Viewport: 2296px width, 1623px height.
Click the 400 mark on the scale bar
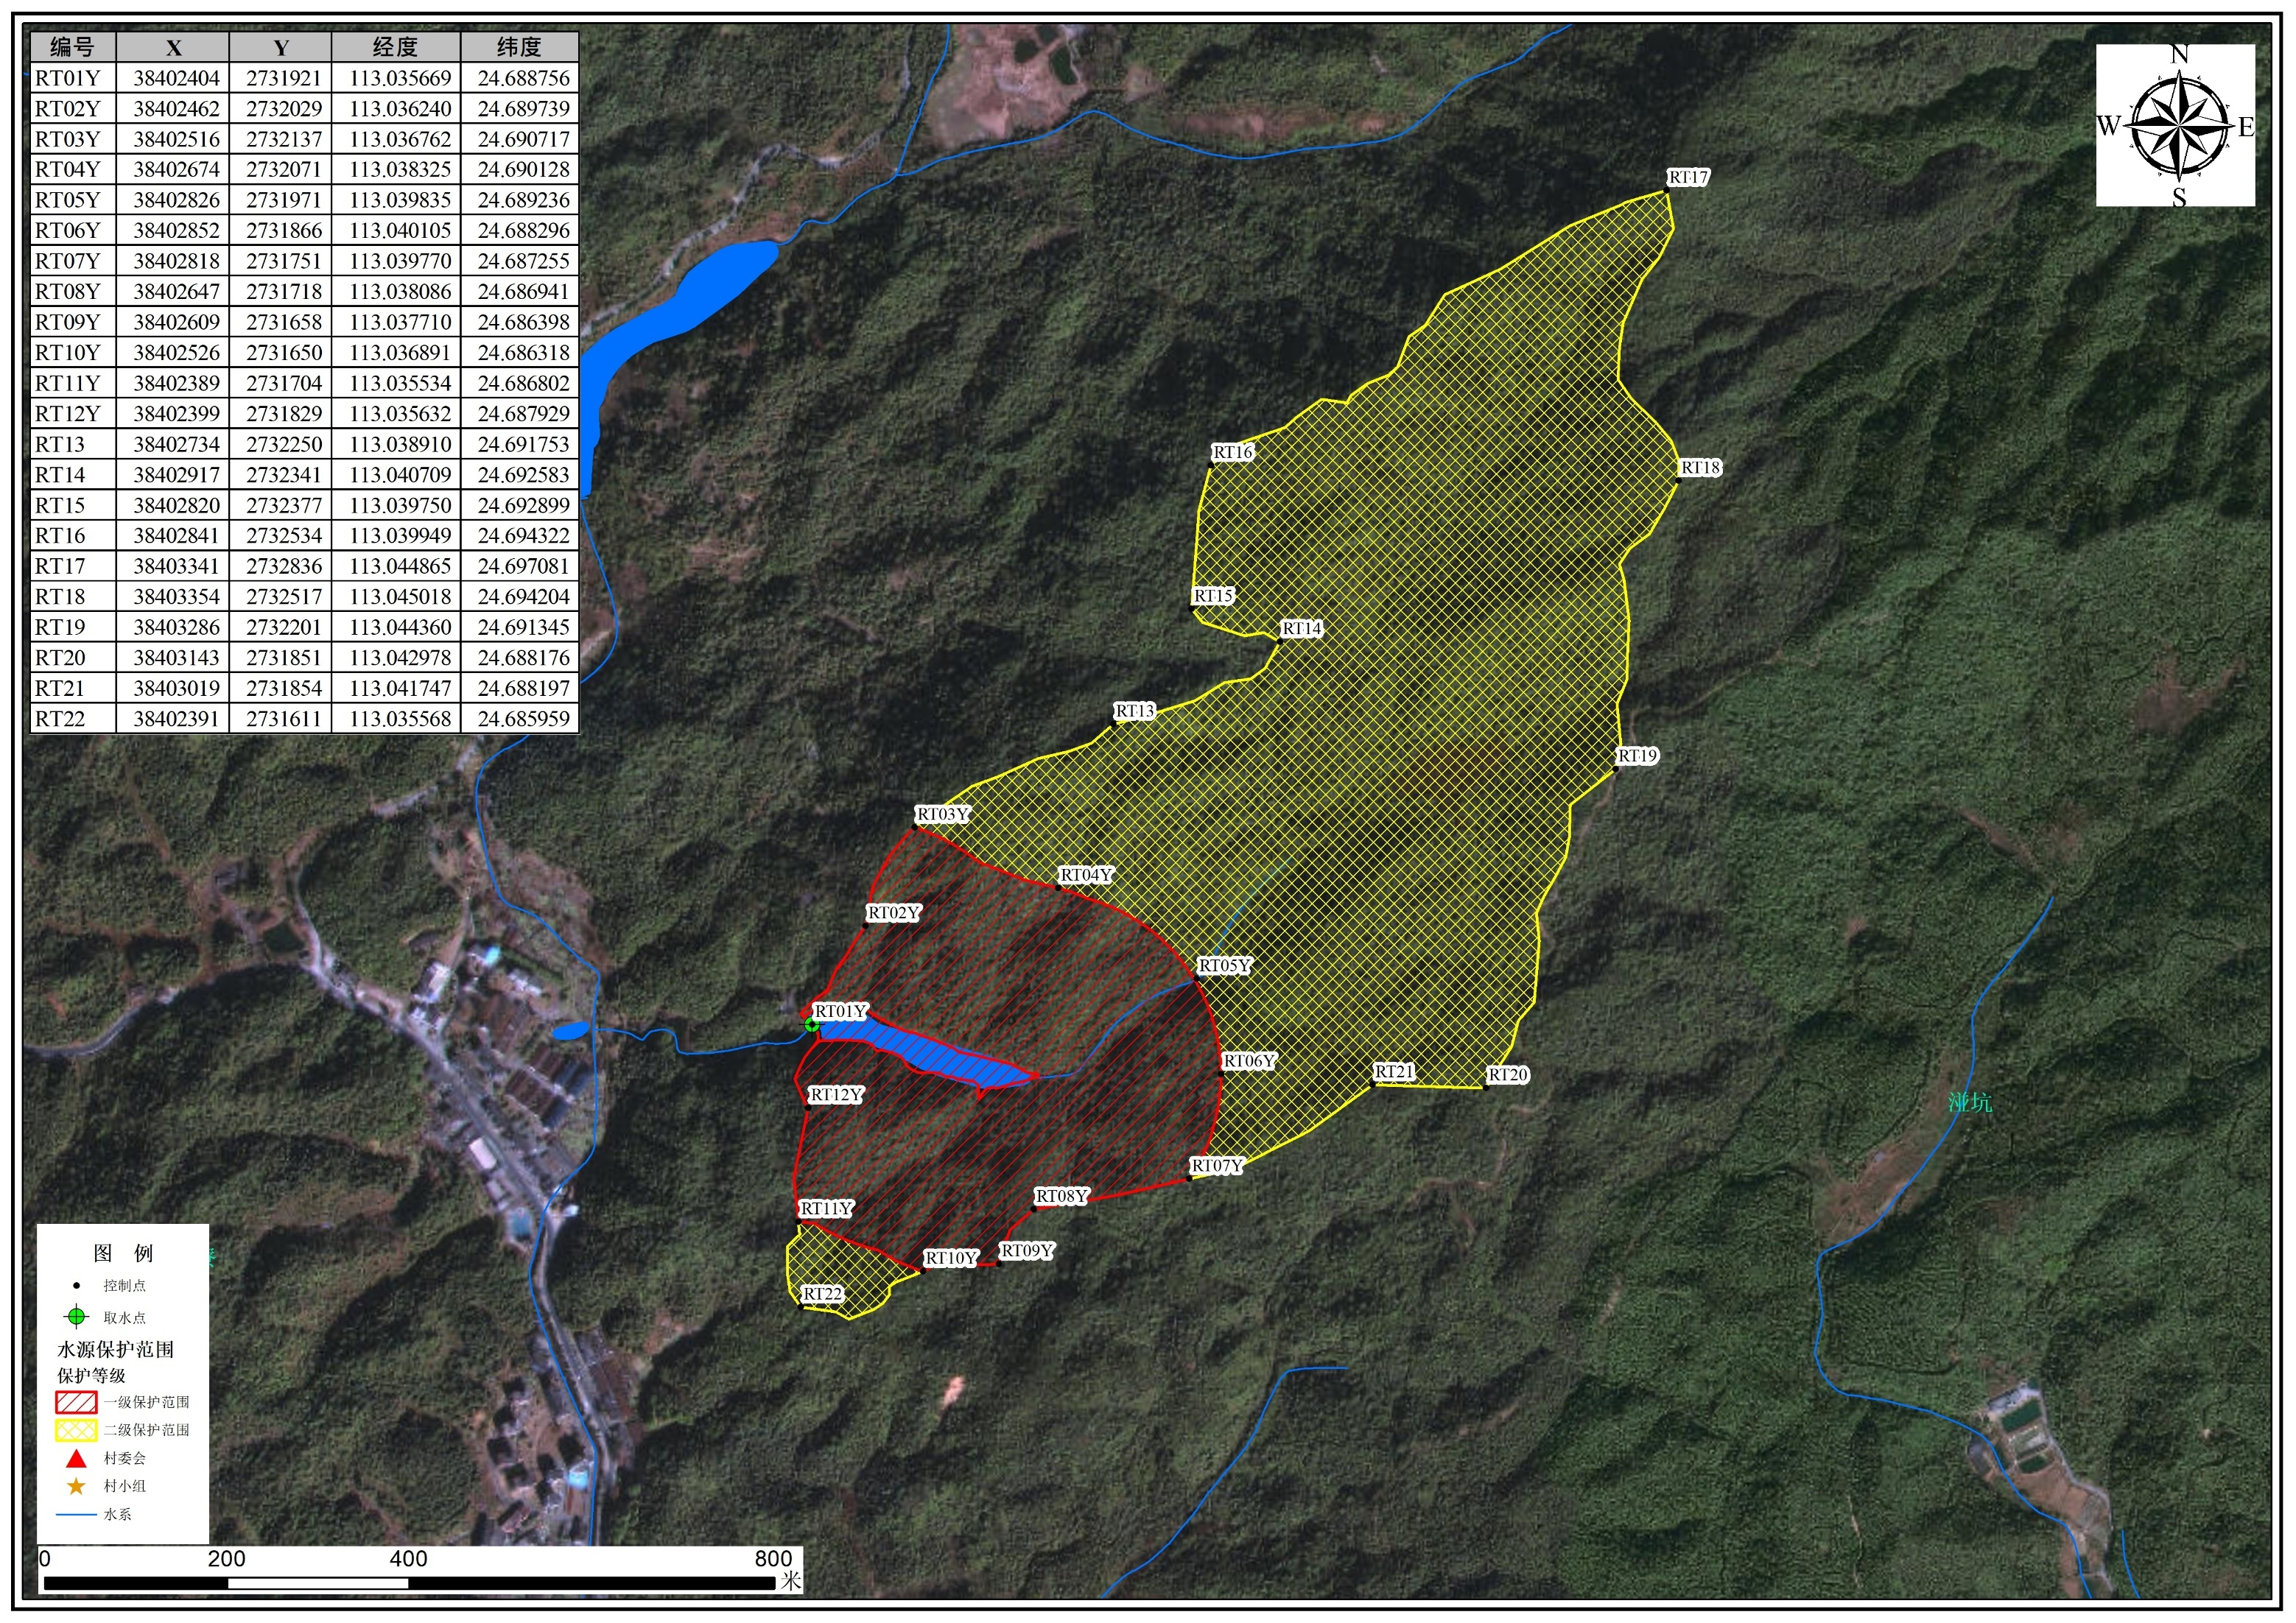pos(408,1558)
